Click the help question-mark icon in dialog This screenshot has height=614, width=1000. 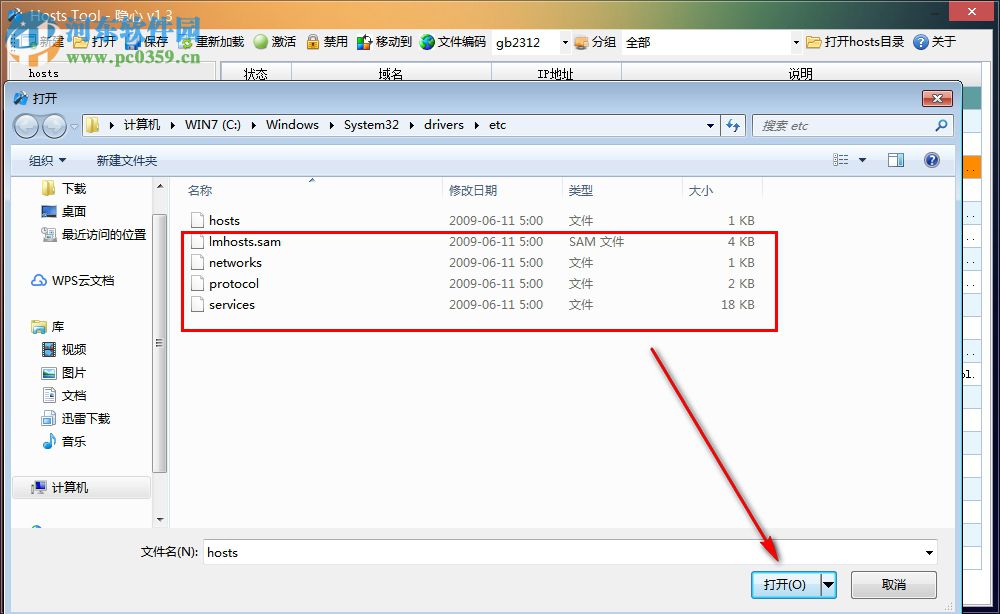931,159
